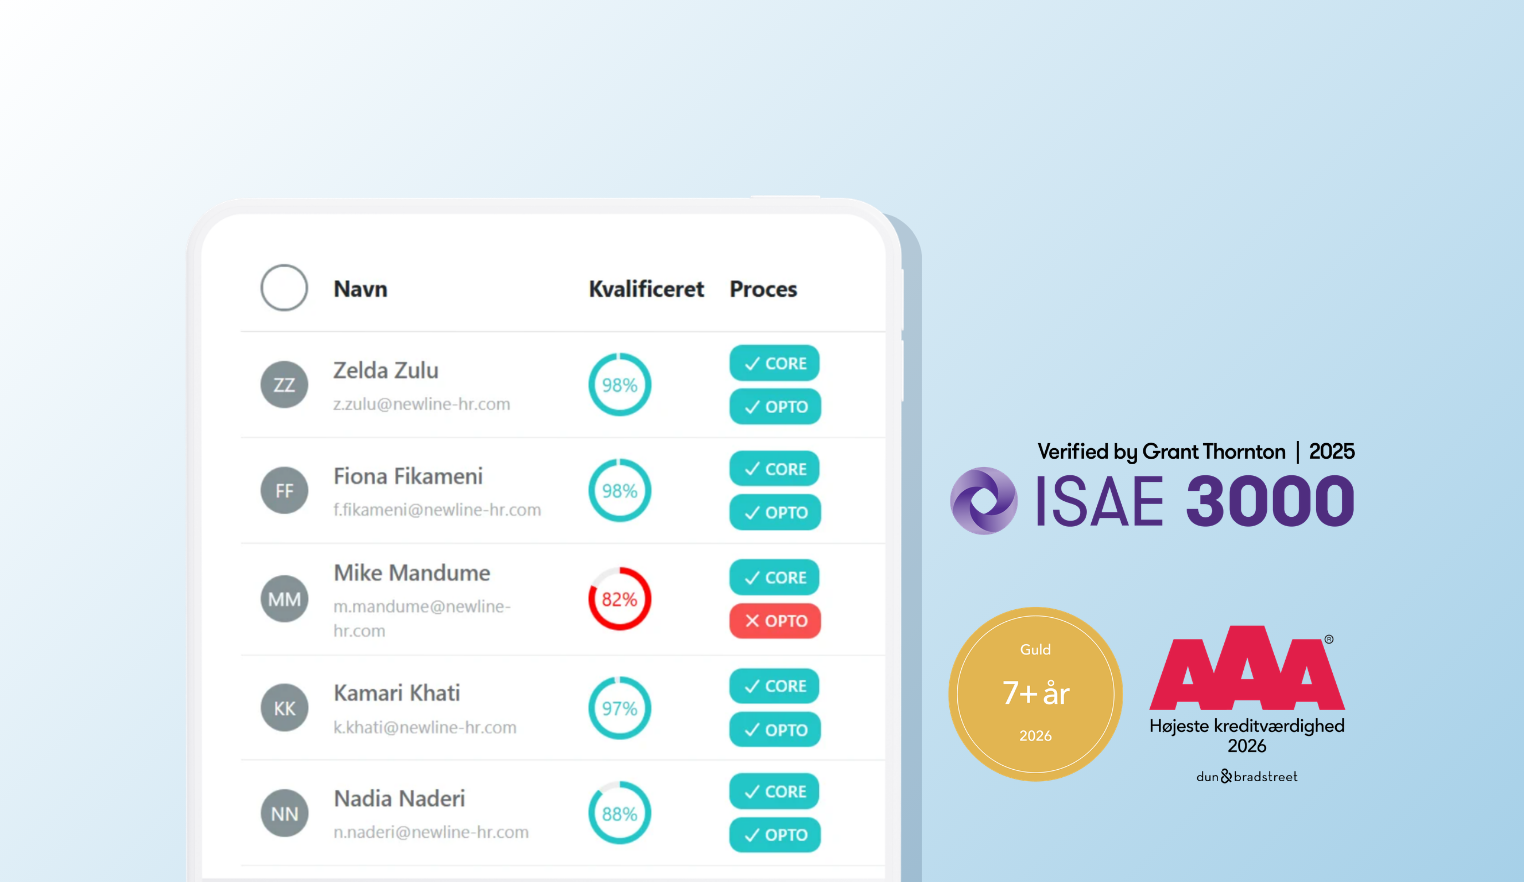Click Mike Mandume's red failed OPTO badge
Viewport: 1524px width, 882px height.
(x=775, y=621)
